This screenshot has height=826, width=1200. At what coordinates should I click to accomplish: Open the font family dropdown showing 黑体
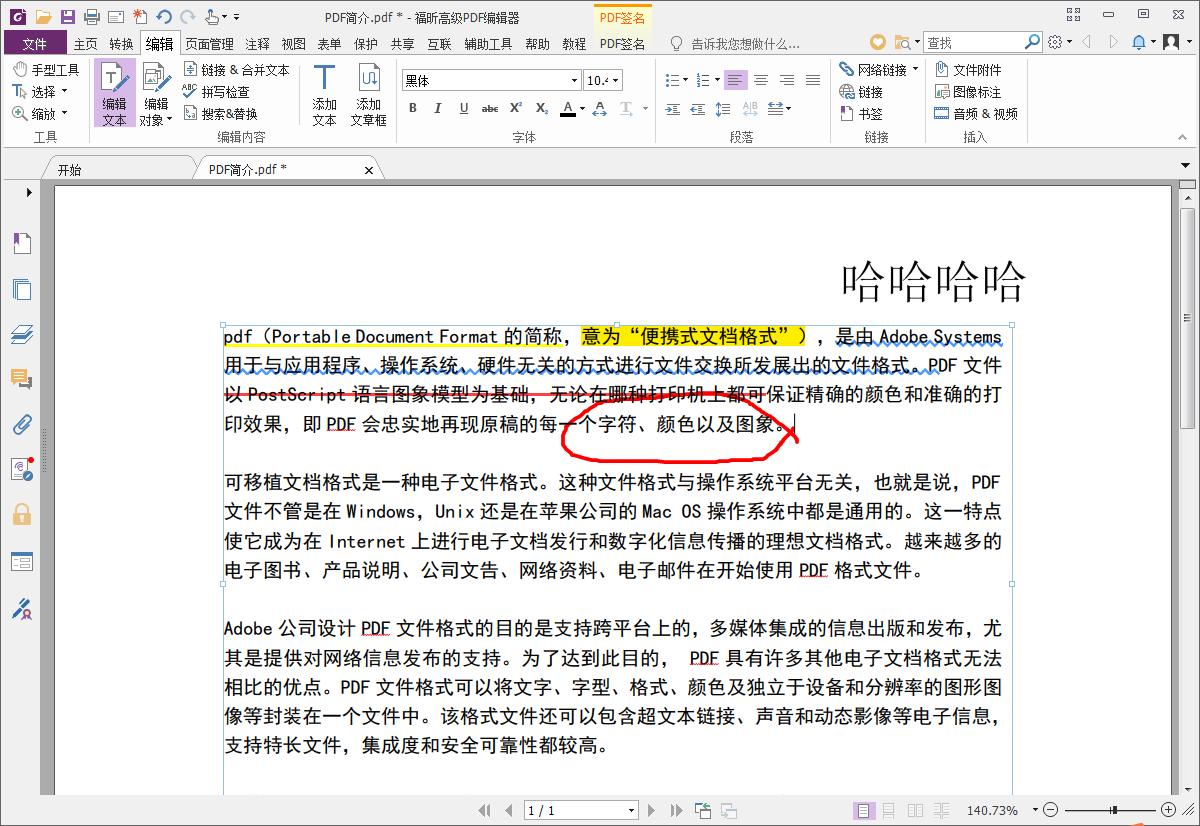point(572,79)
